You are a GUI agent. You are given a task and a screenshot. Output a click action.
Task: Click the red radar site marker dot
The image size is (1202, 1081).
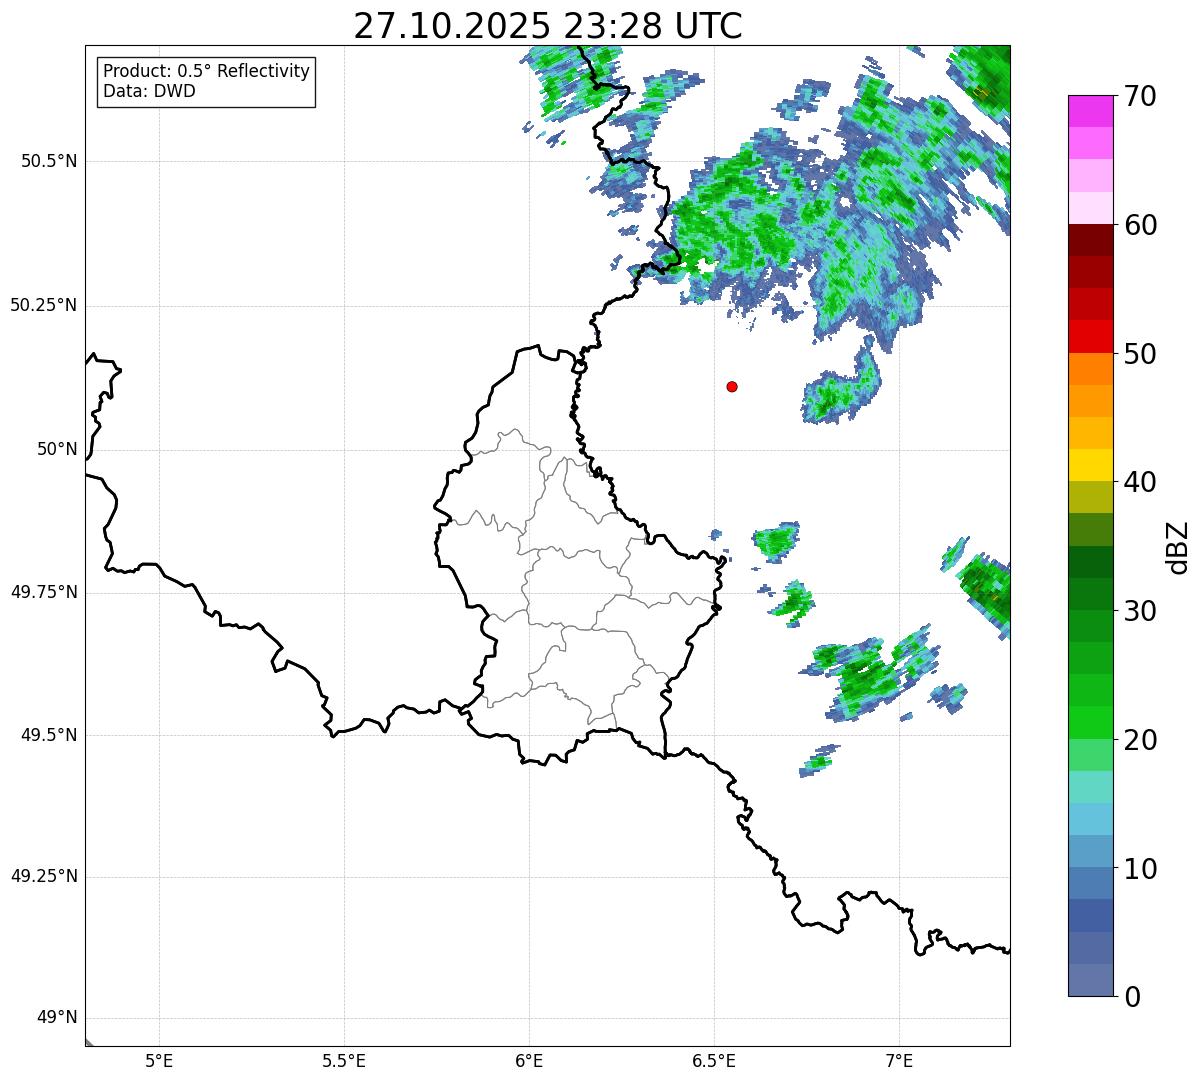[732, 386]
